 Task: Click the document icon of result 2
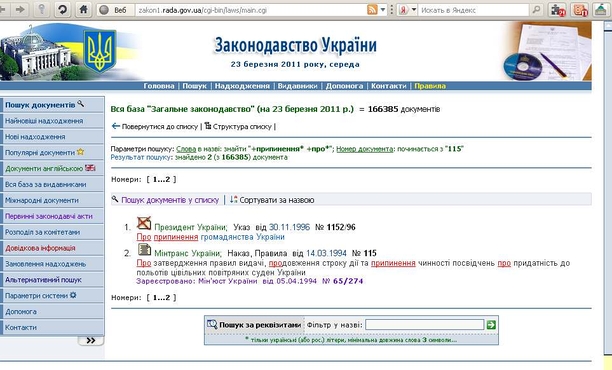click(144, 249)
